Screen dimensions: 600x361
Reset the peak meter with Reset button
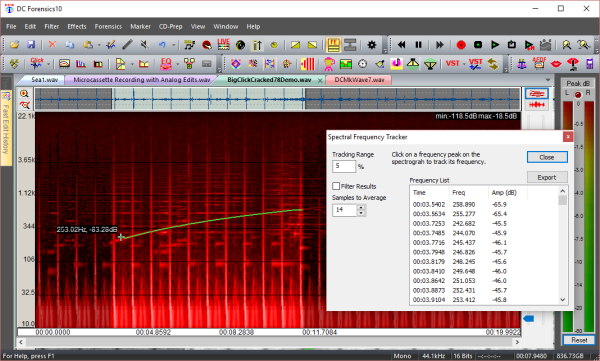[x=579, y=340]
